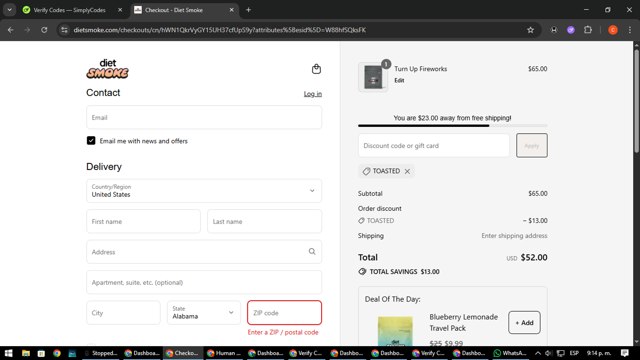Screen dimensions: 640x360
Task: Click the browser address bar URL
Action: (x=220, y=30)
